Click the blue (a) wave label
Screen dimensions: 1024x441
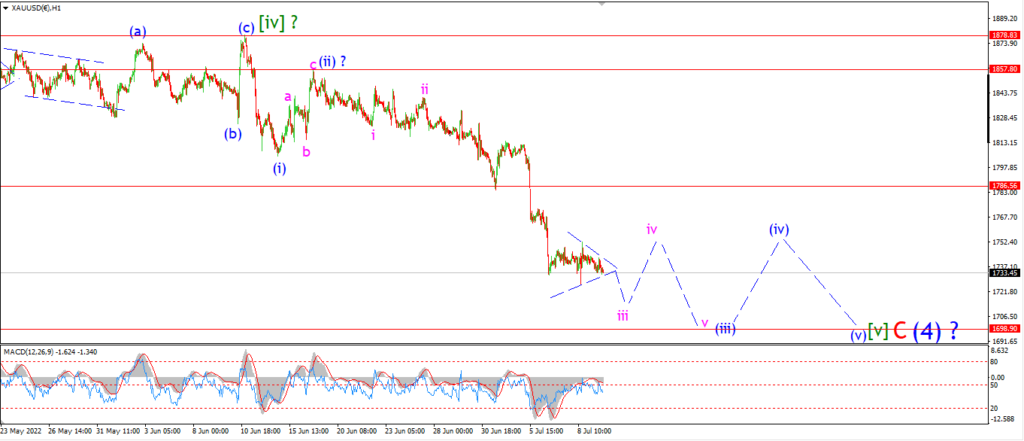coord(137,31)
